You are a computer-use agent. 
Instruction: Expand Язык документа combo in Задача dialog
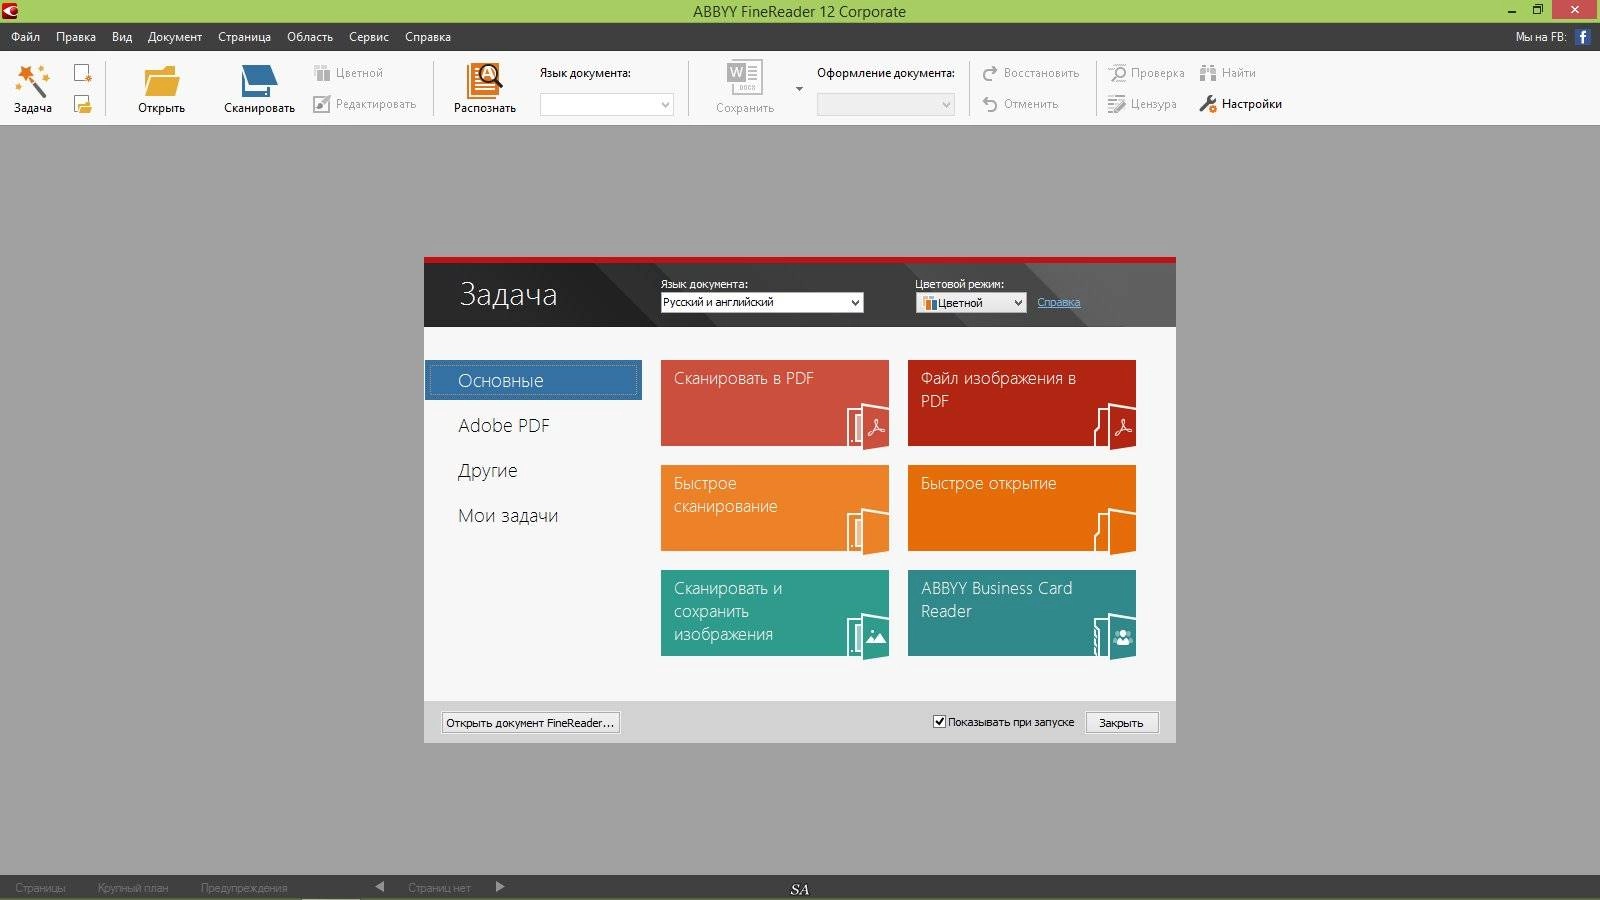pyautogui.click(x=855, y=303)
